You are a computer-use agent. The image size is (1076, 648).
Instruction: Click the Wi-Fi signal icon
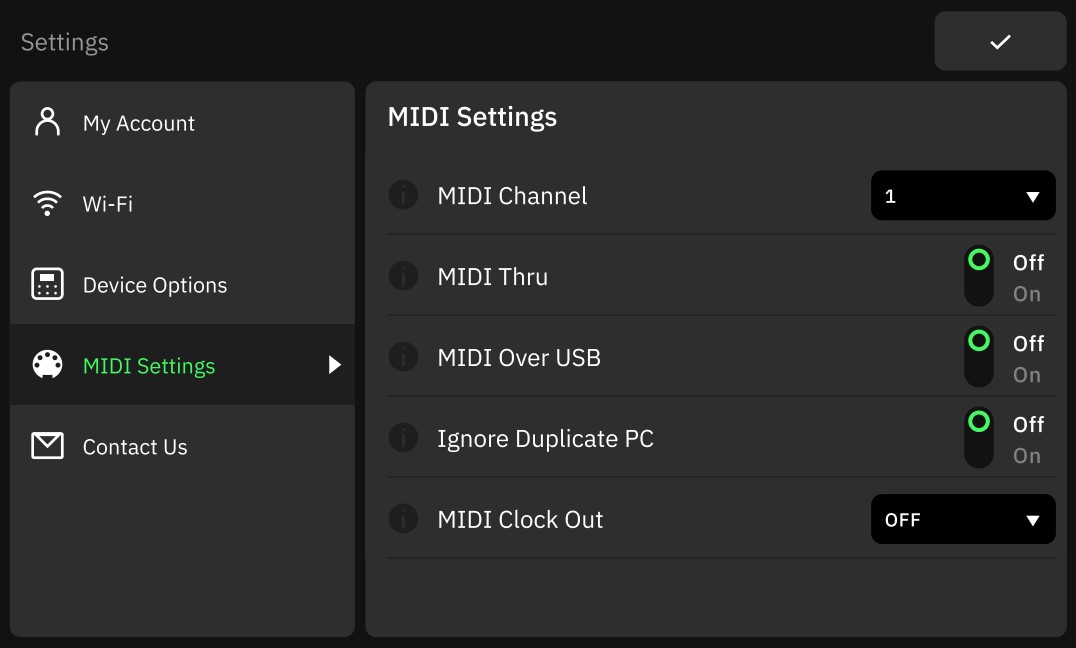pyautogui.click(x=47, y=203)
